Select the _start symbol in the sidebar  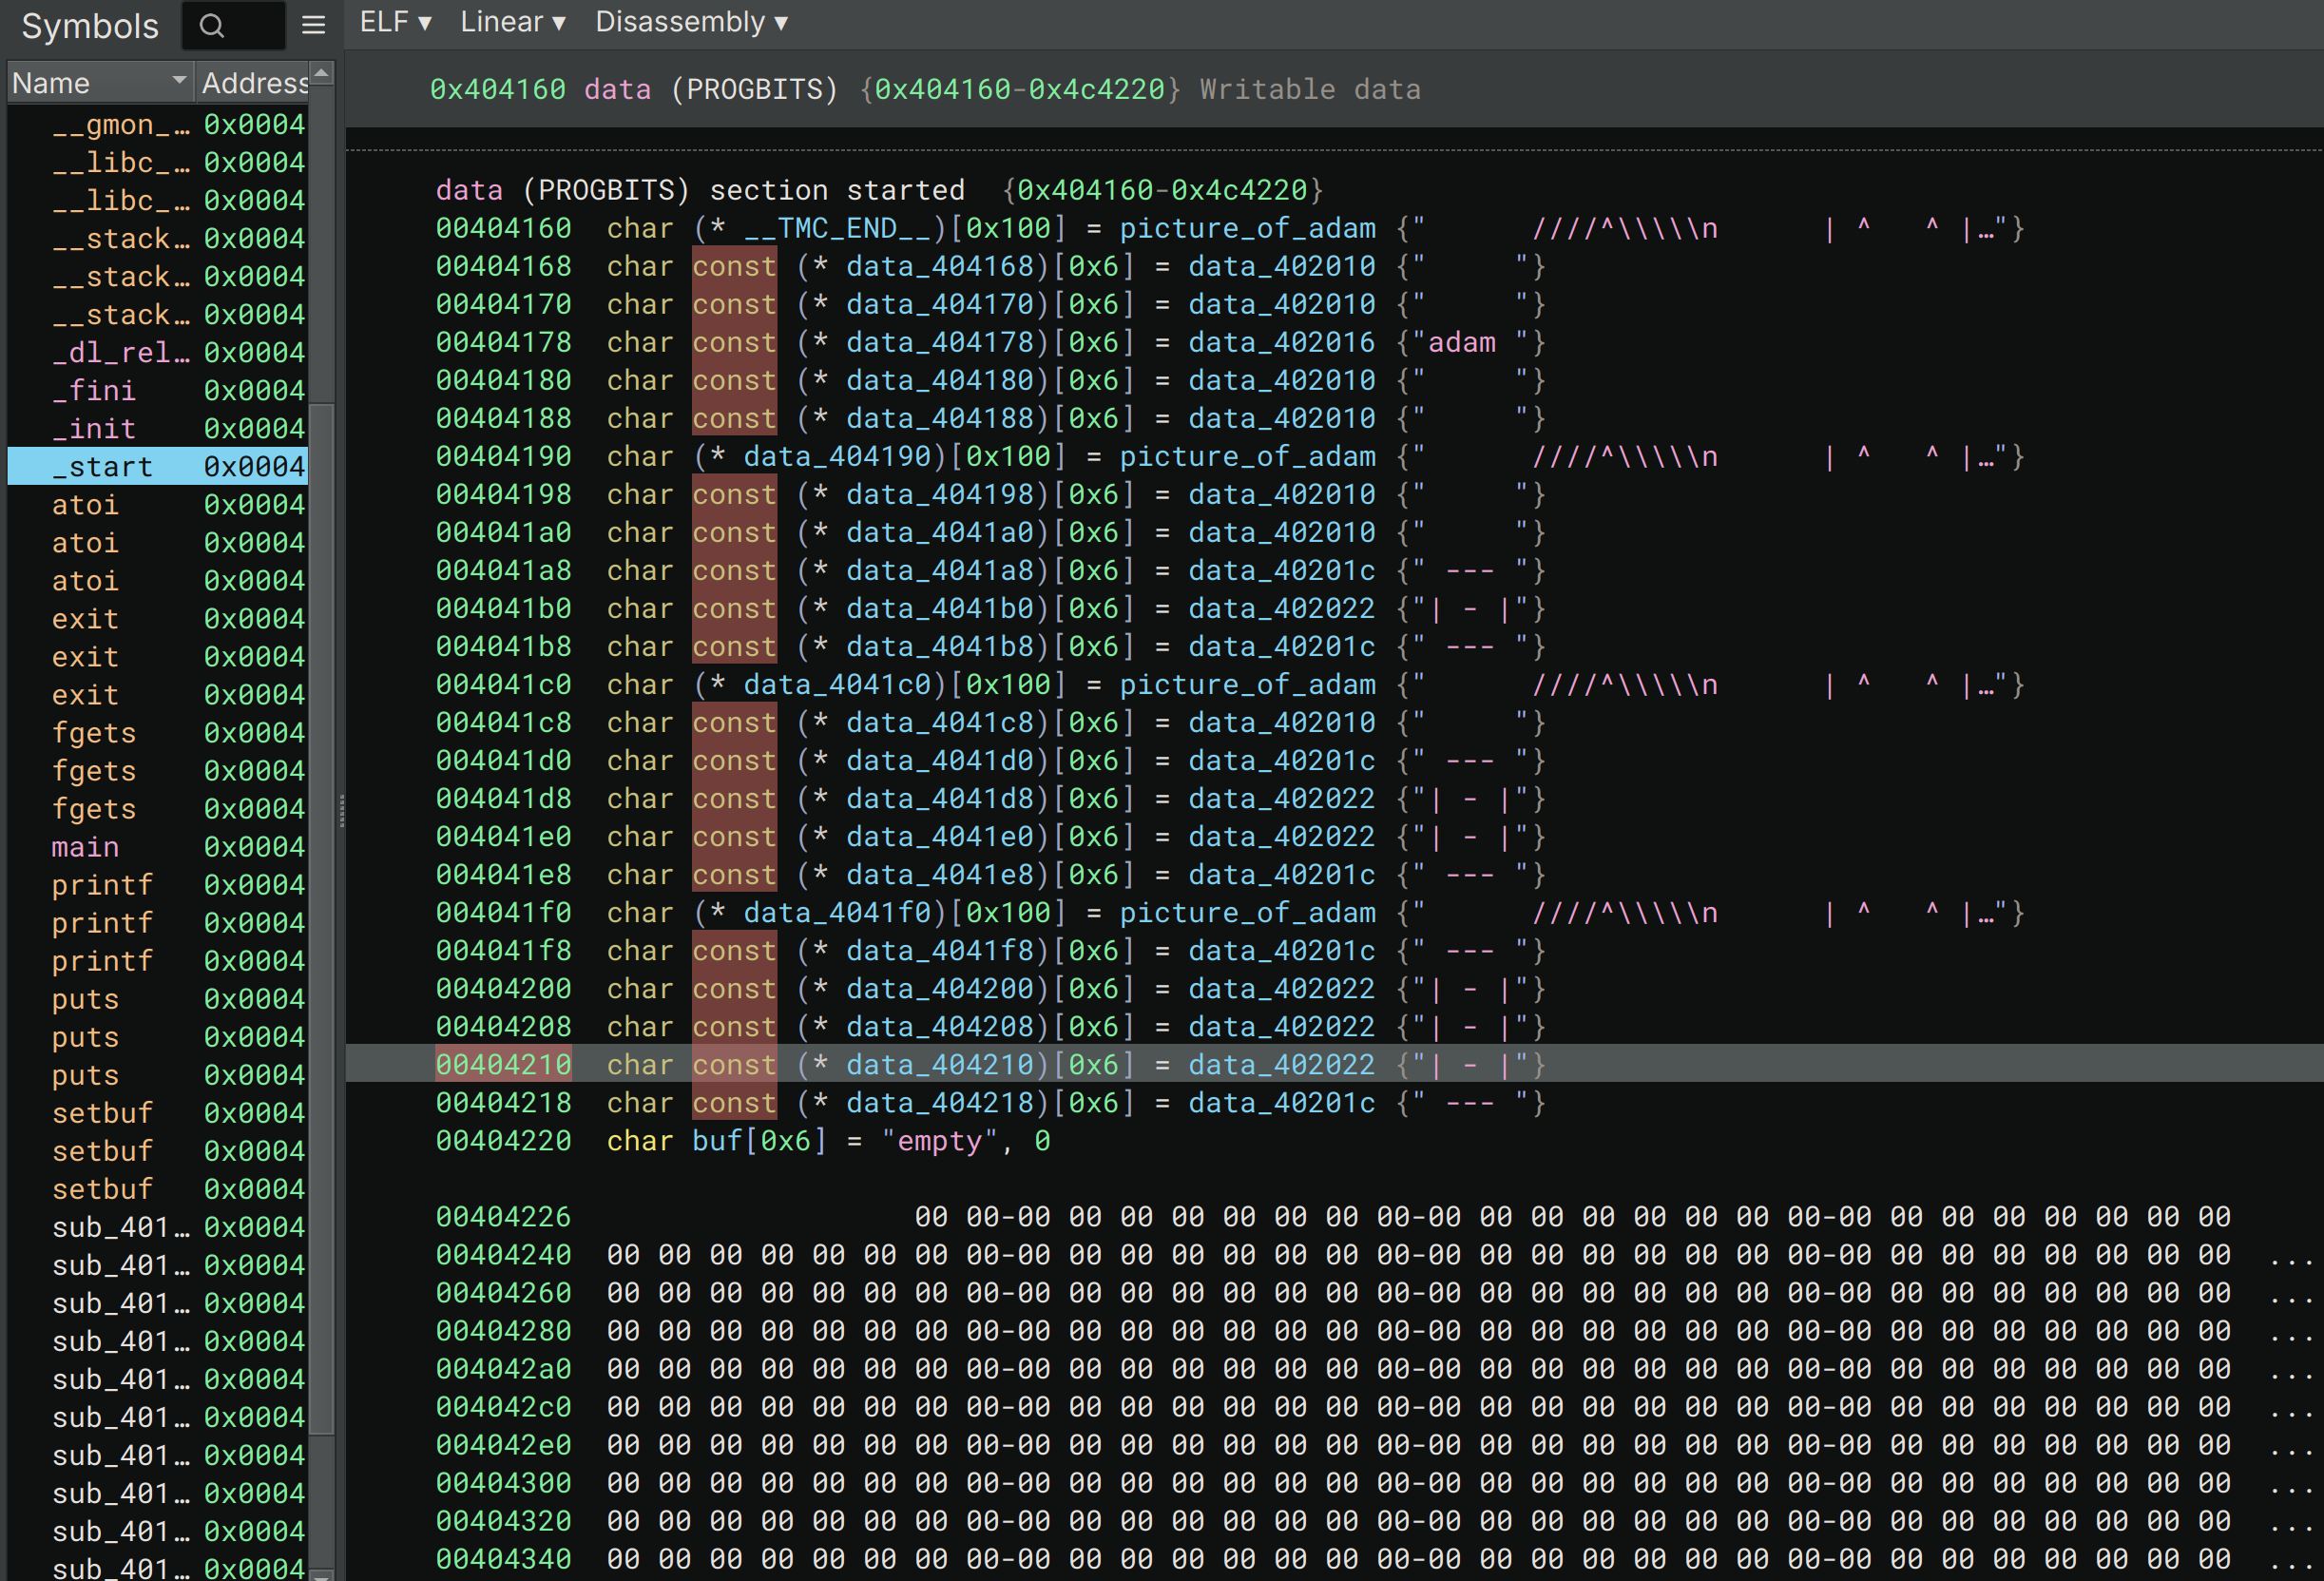(103, 466)
